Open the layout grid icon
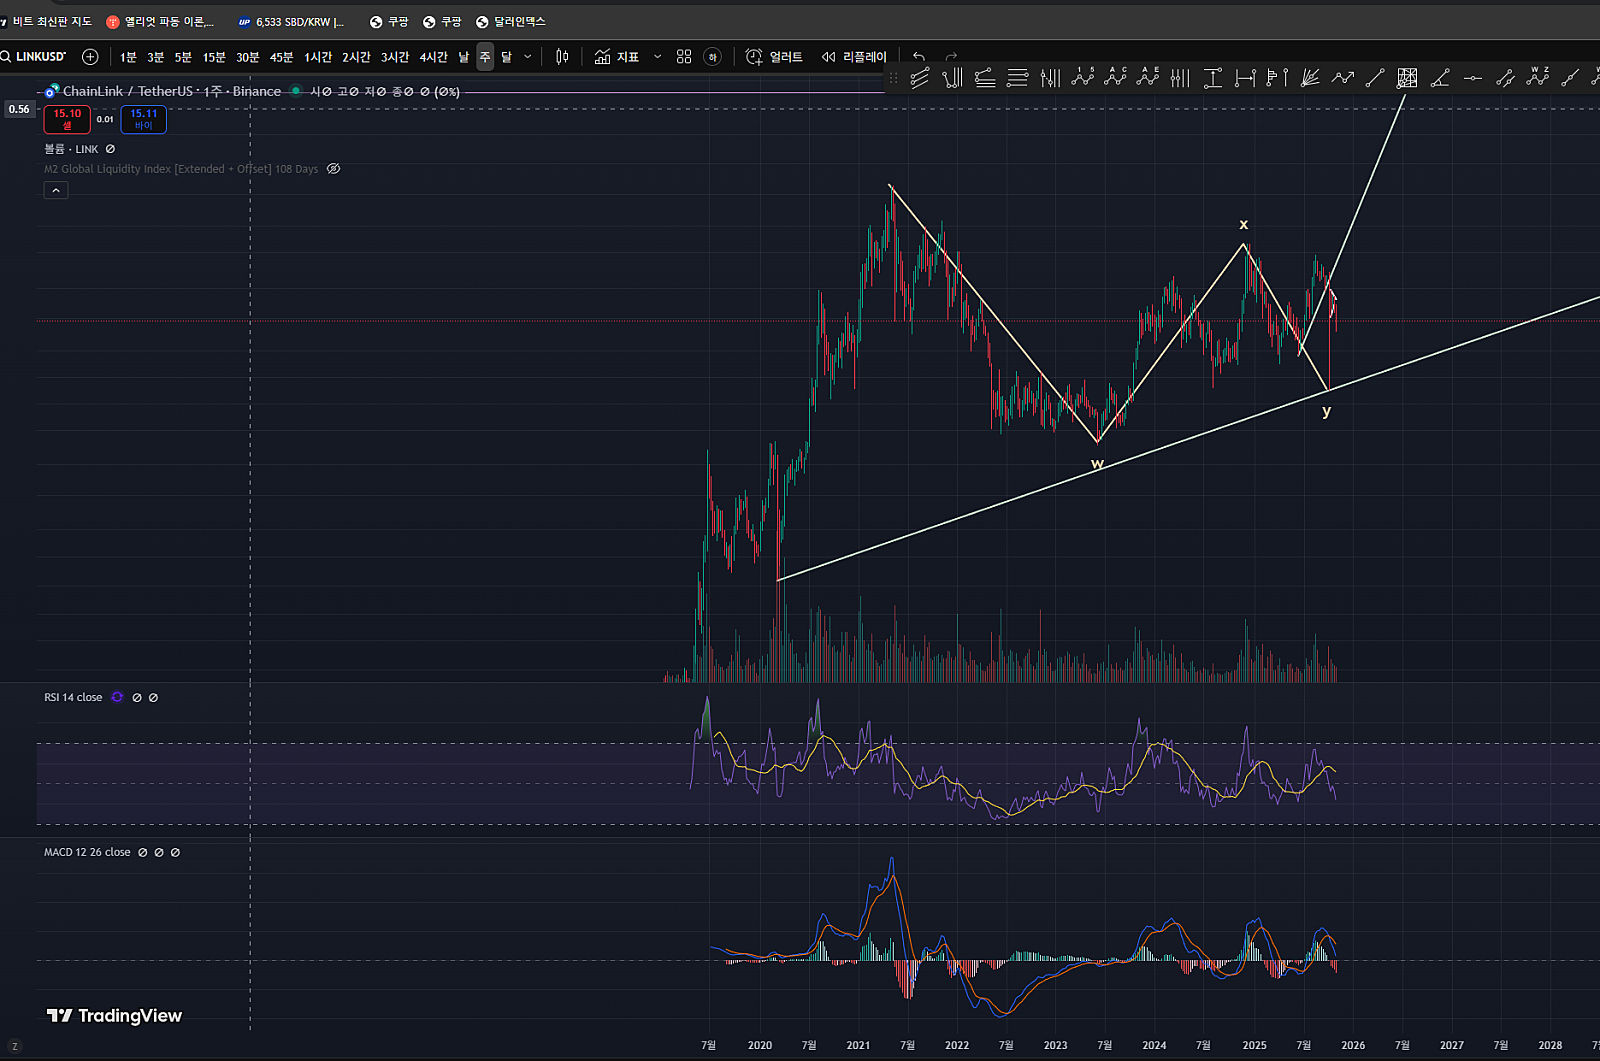The width and height of the screenshot is (1600, 1061). point(684,57)
